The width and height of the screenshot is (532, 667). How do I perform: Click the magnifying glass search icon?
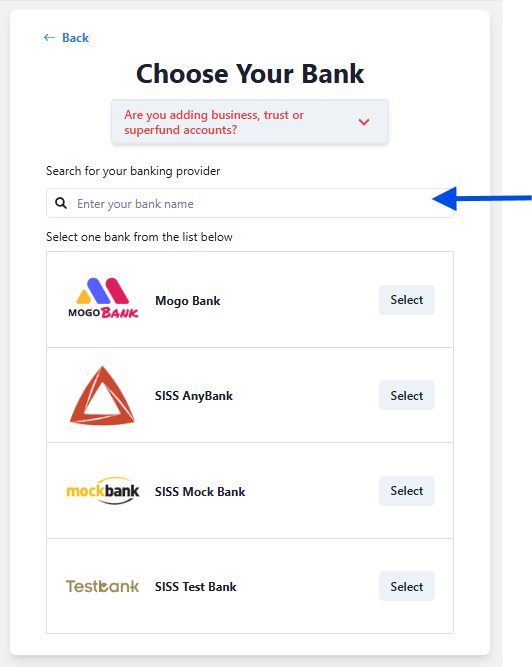click(x=61, y=203)
